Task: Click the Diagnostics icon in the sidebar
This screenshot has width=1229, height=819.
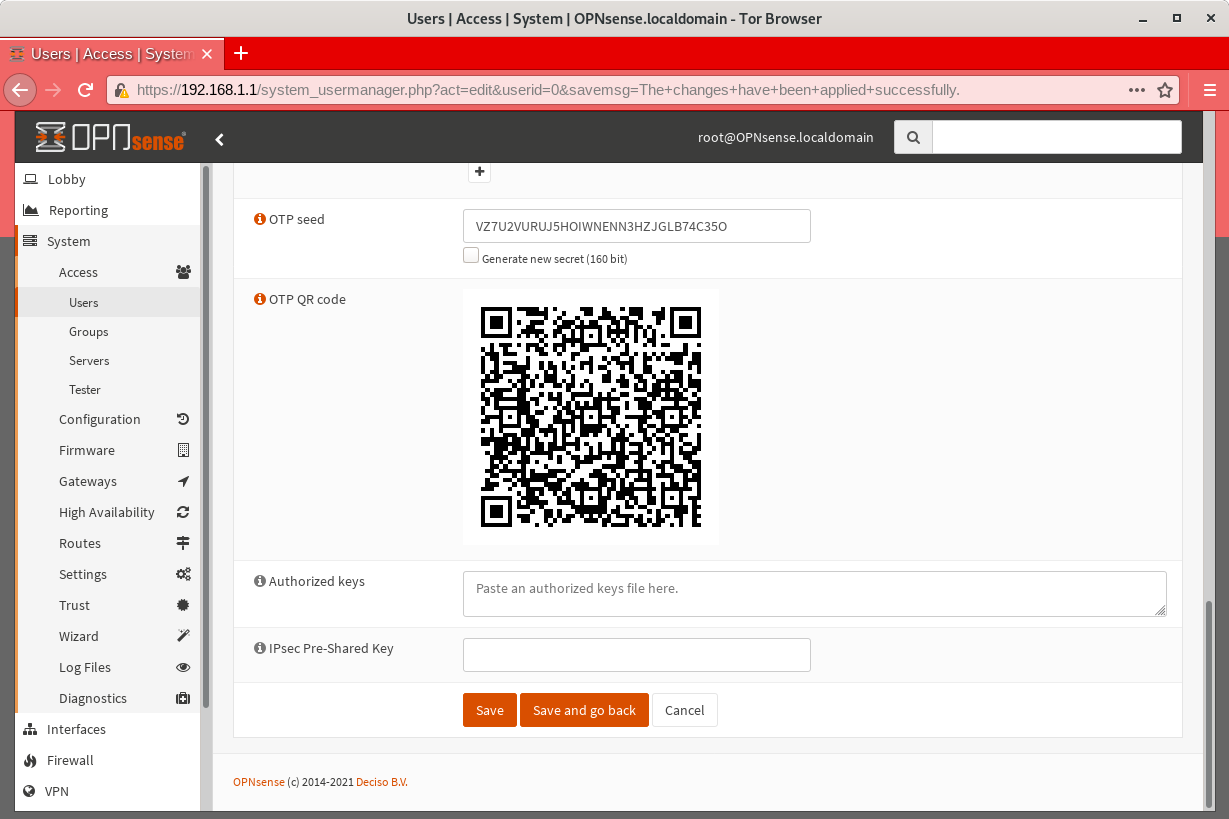Action: coord(183,698)
